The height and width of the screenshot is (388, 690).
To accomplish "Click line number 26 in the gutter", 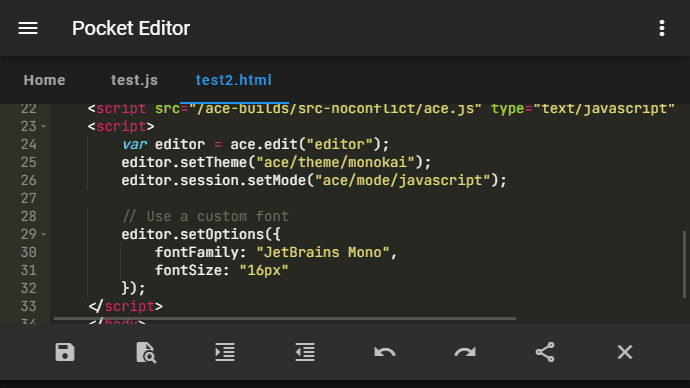I will [29, 180].
